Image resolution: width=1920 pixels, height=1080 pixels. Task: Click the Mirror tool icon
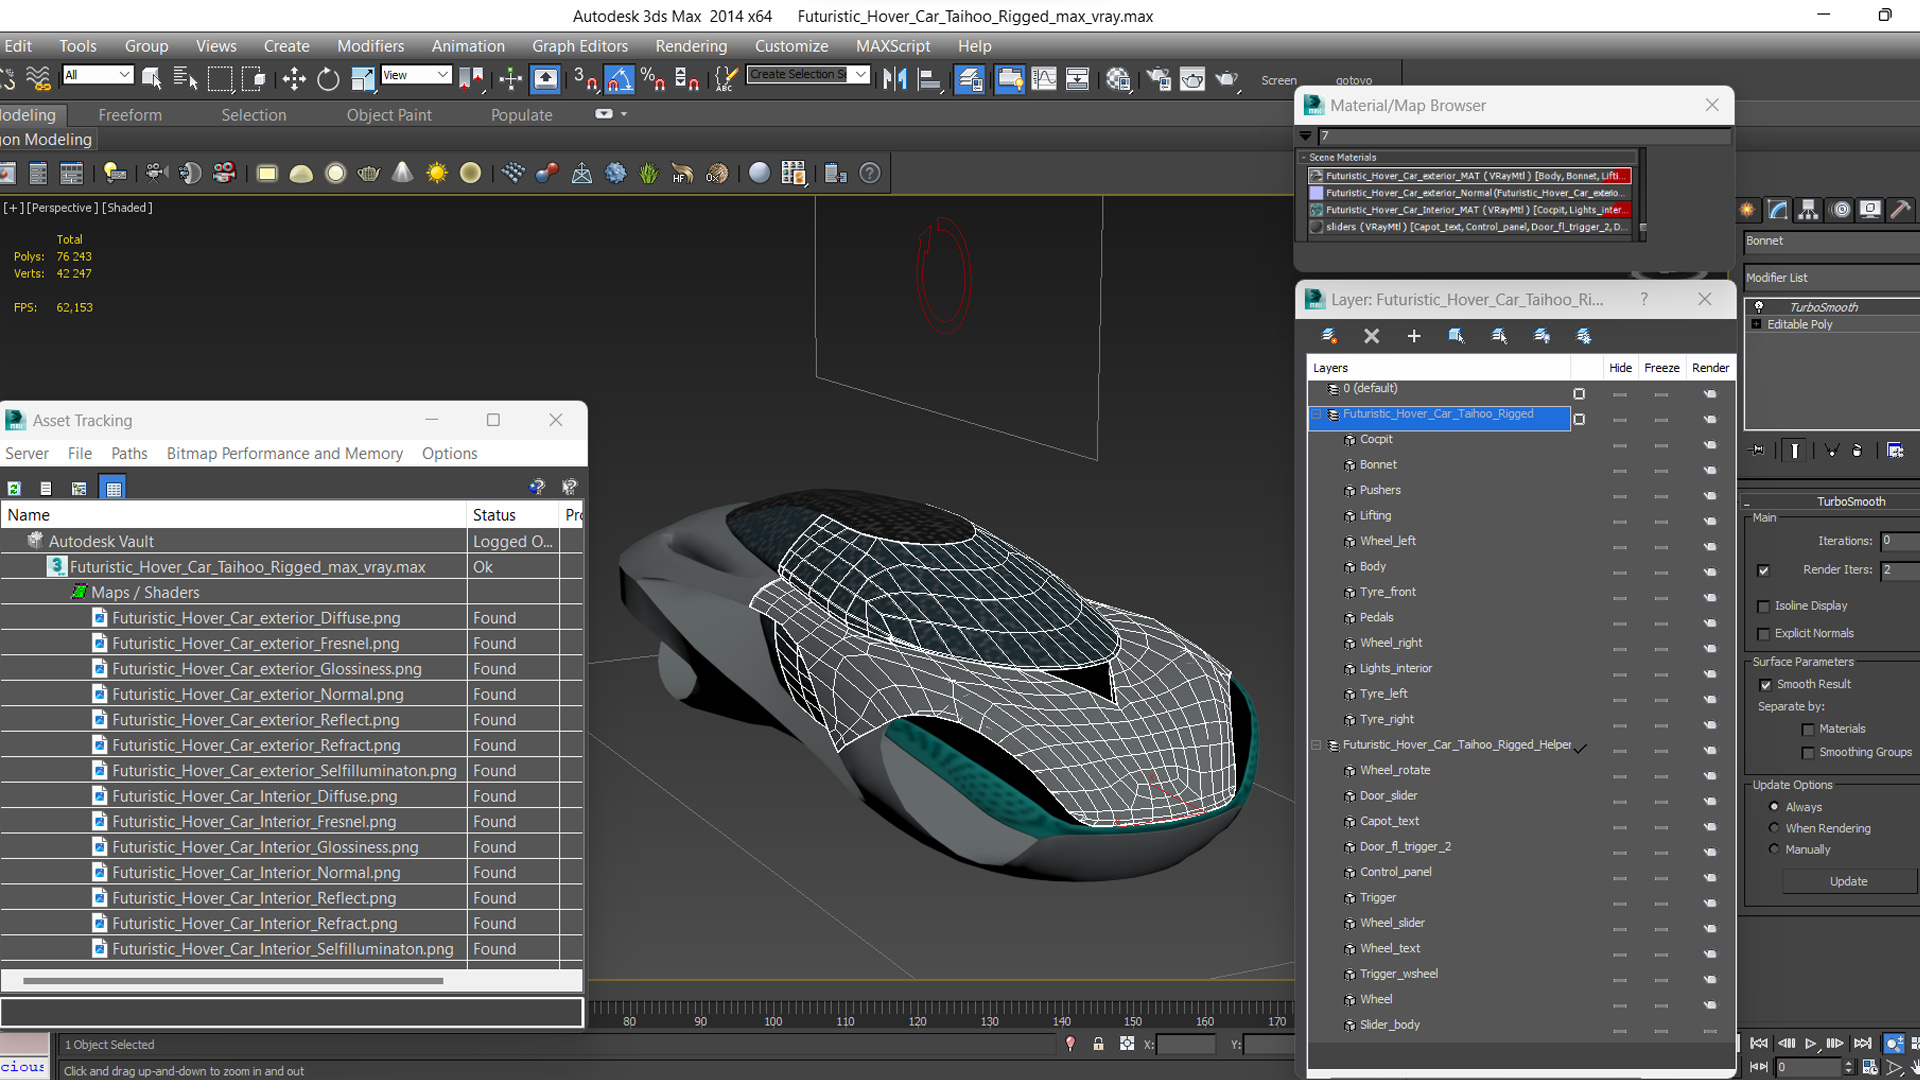tap(895, 79)
